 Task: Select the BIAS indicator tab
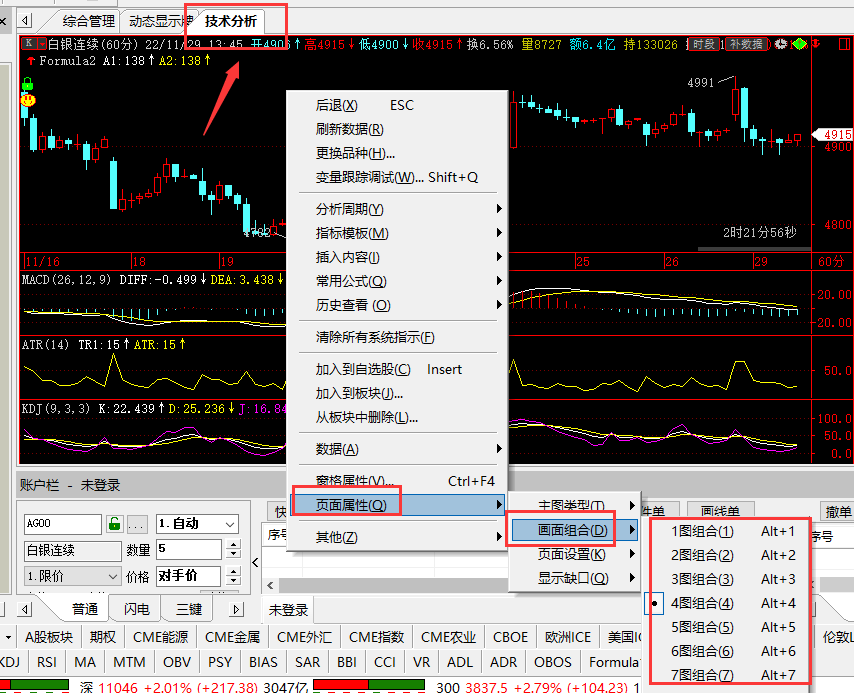click(263, 662)
